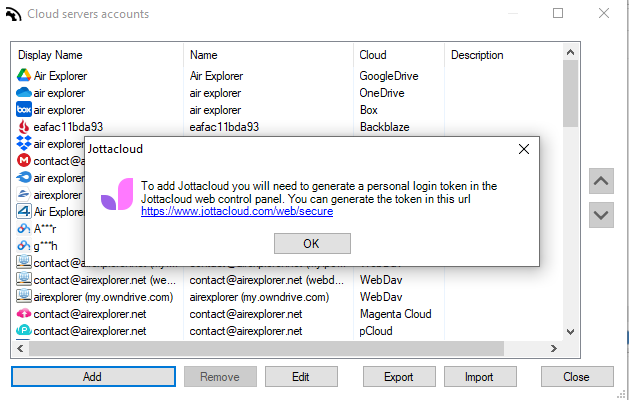This screenshot has height=400, width=629.
Task: Click the OneDrive cloud icon
Action: (24, 93)
